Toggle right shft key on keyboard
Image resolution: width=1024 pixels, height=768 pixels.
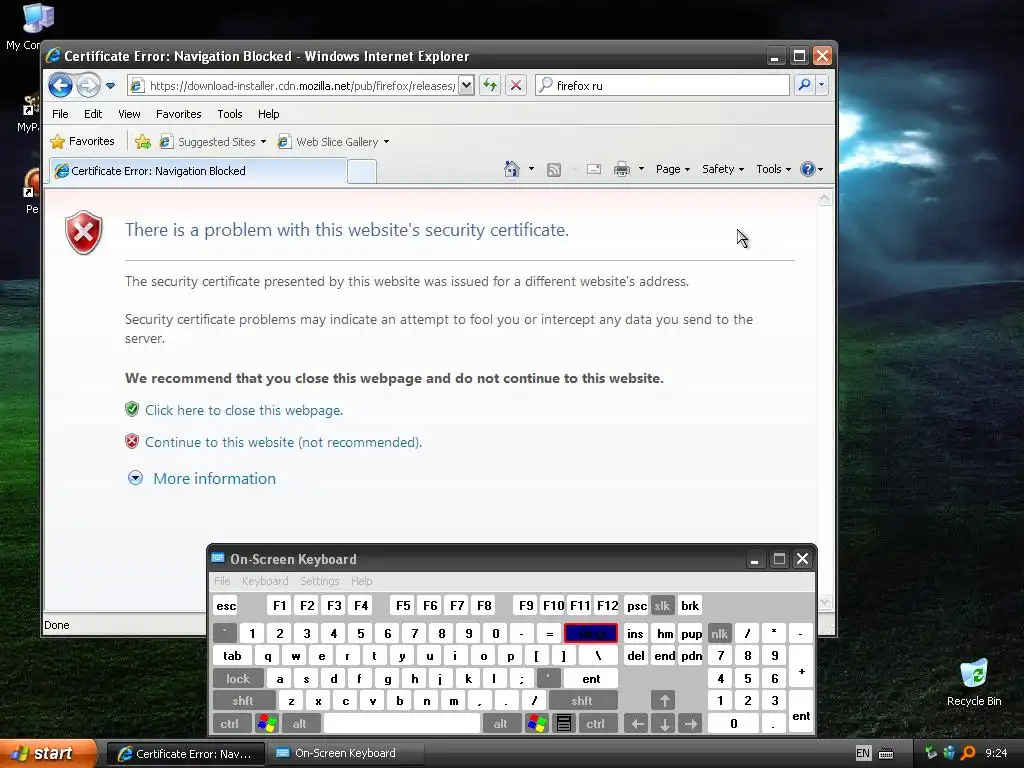(x=582, y=701)
